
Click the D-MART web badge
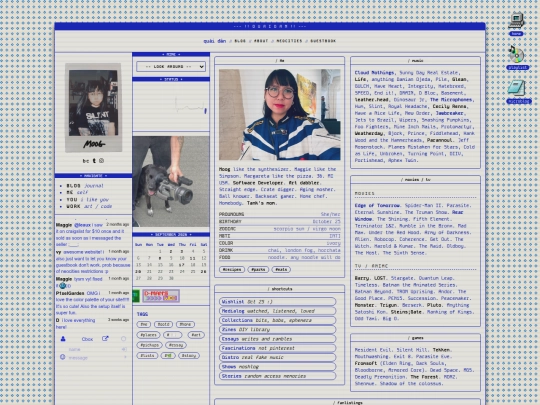[161, 296]
